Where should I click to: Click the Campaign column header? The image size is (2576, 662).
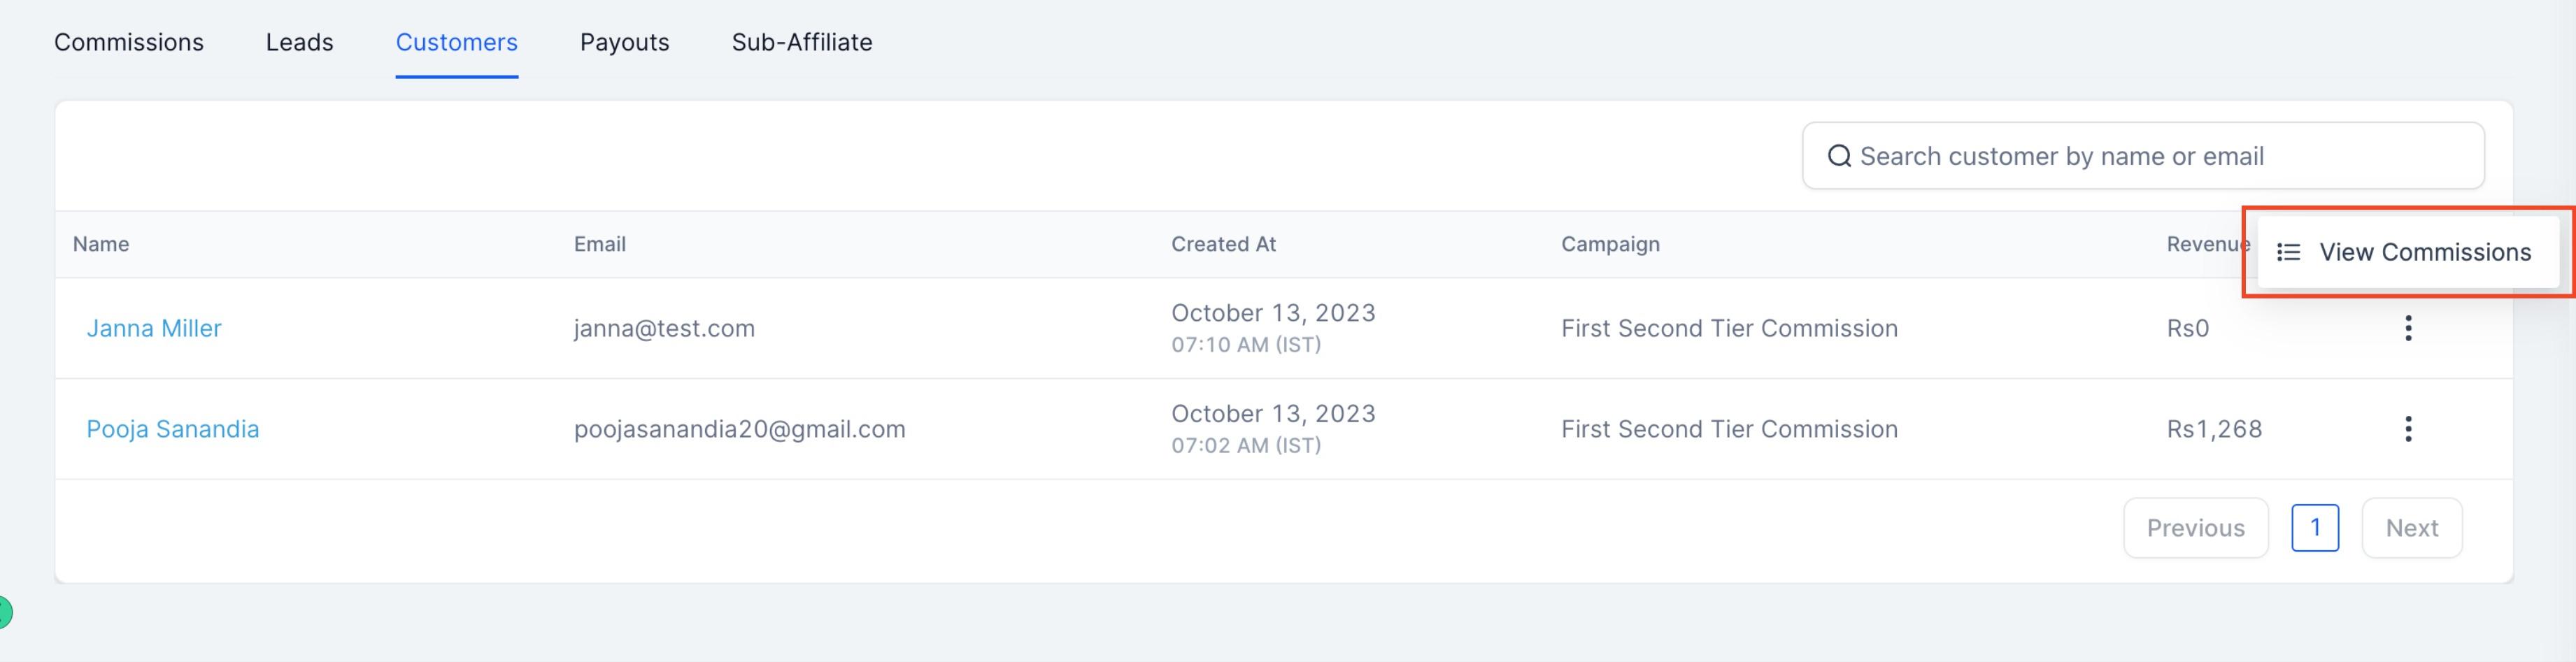tap(1610, 244)
